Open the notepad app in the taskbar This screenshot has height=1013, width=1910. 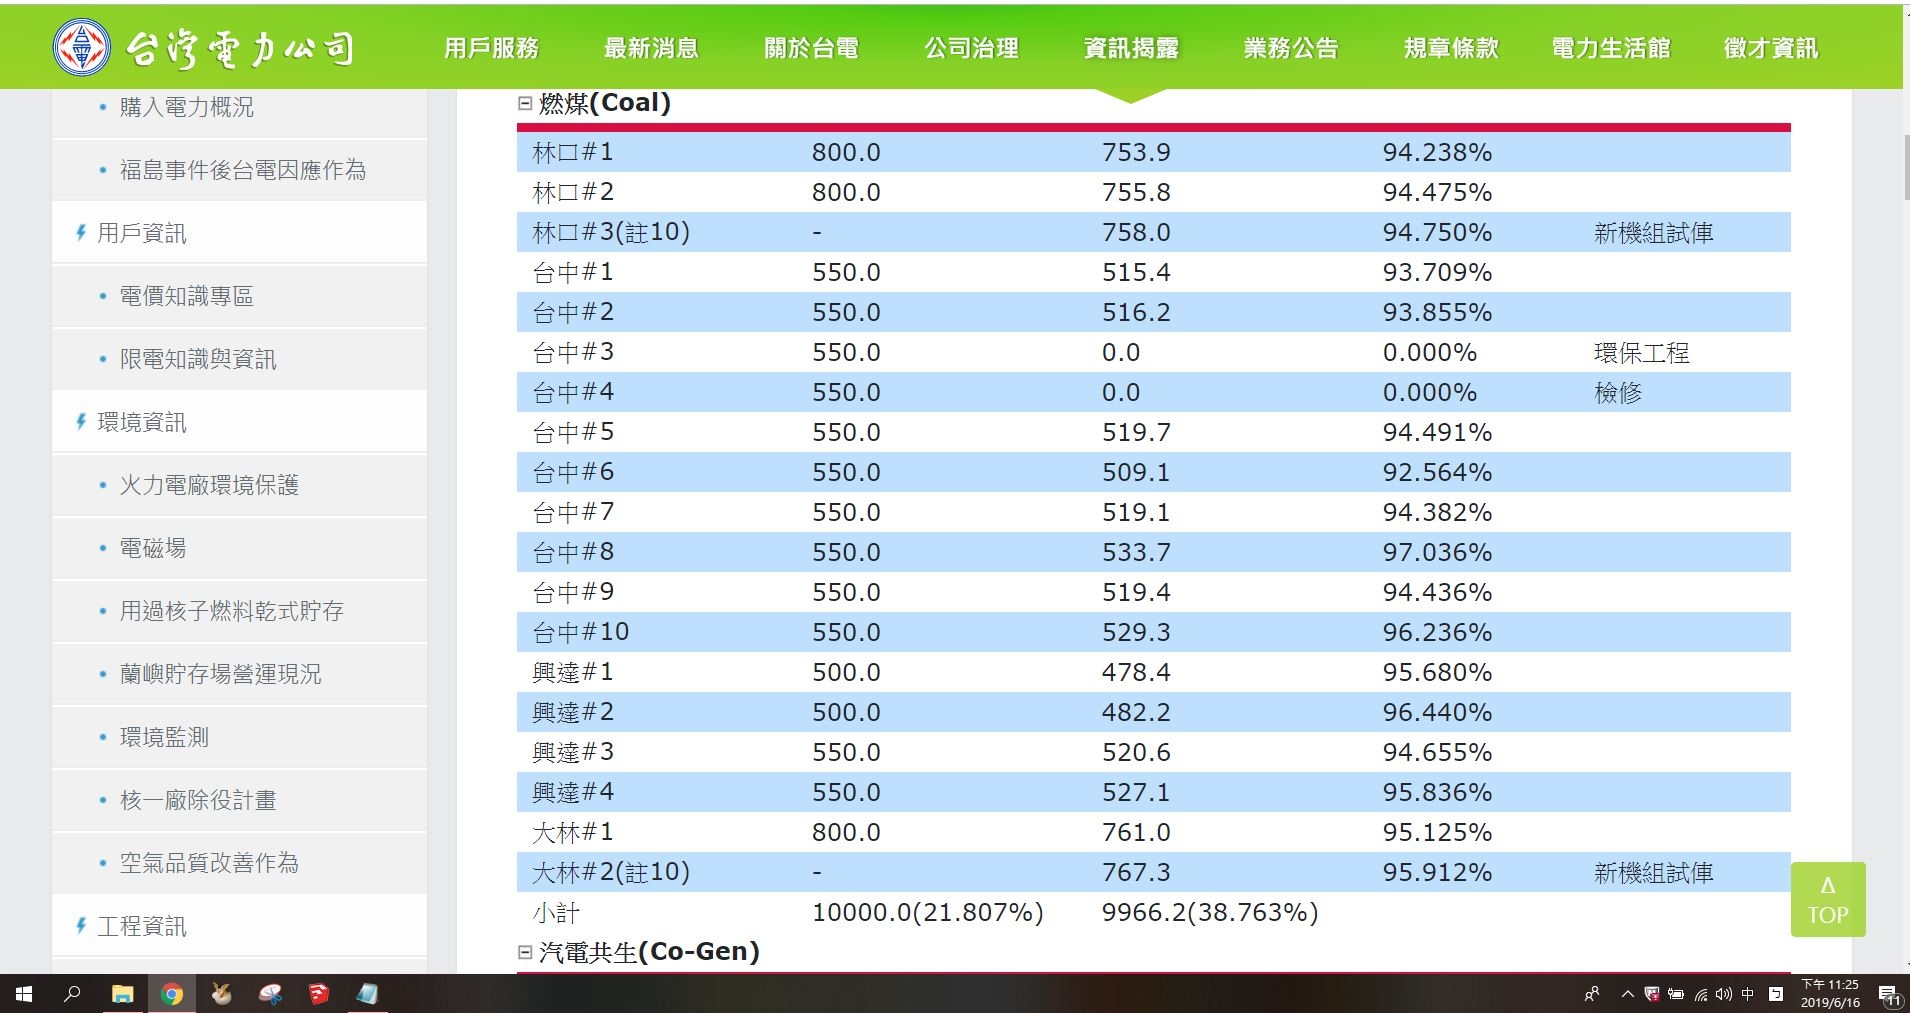[x=368, y=994]
